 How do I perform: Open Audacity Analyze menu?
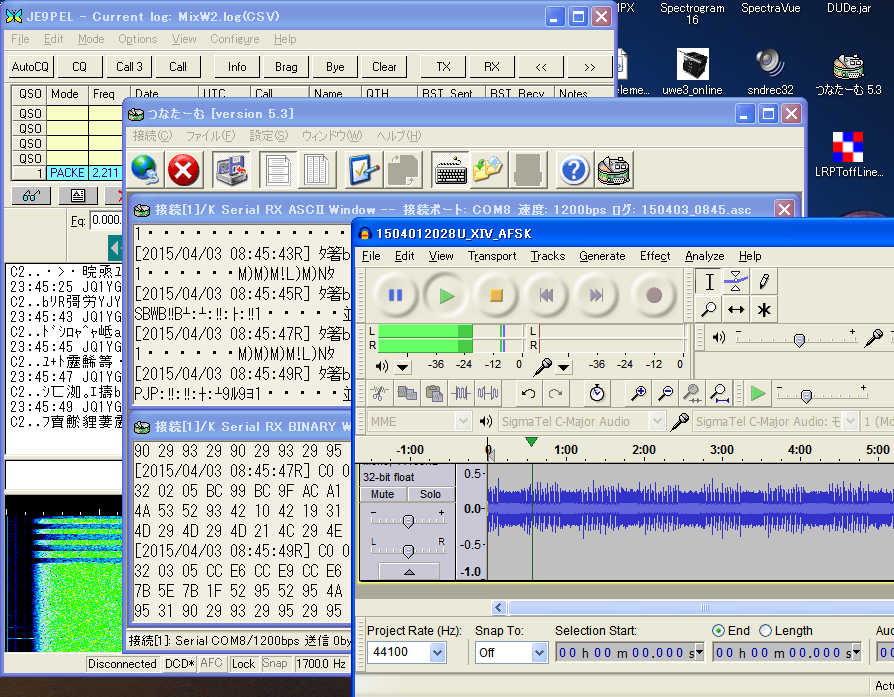tap(704, 256)
